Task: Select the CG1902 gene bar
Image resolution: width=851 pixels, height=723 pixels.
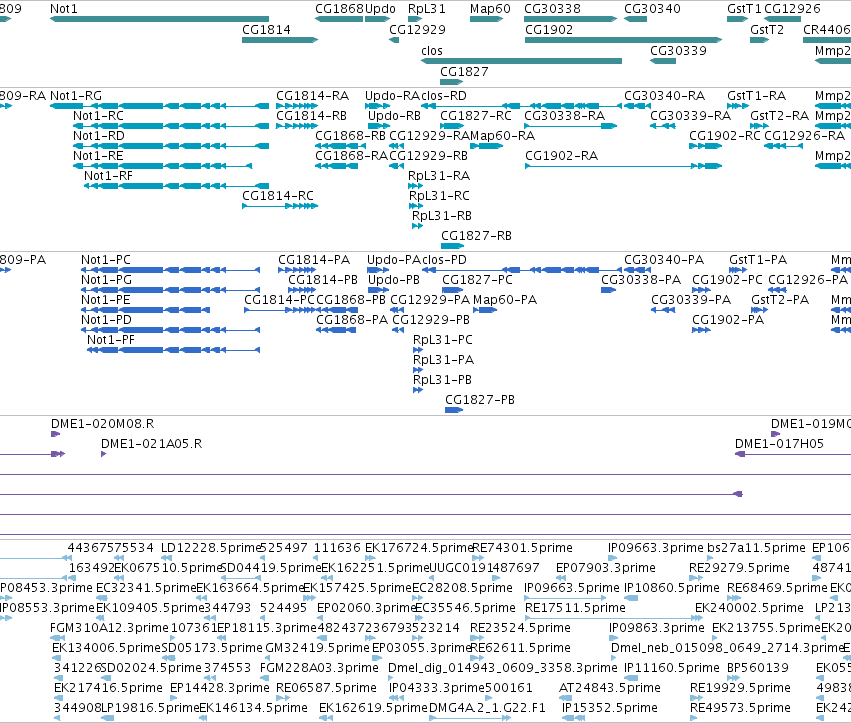Action: 624,40
